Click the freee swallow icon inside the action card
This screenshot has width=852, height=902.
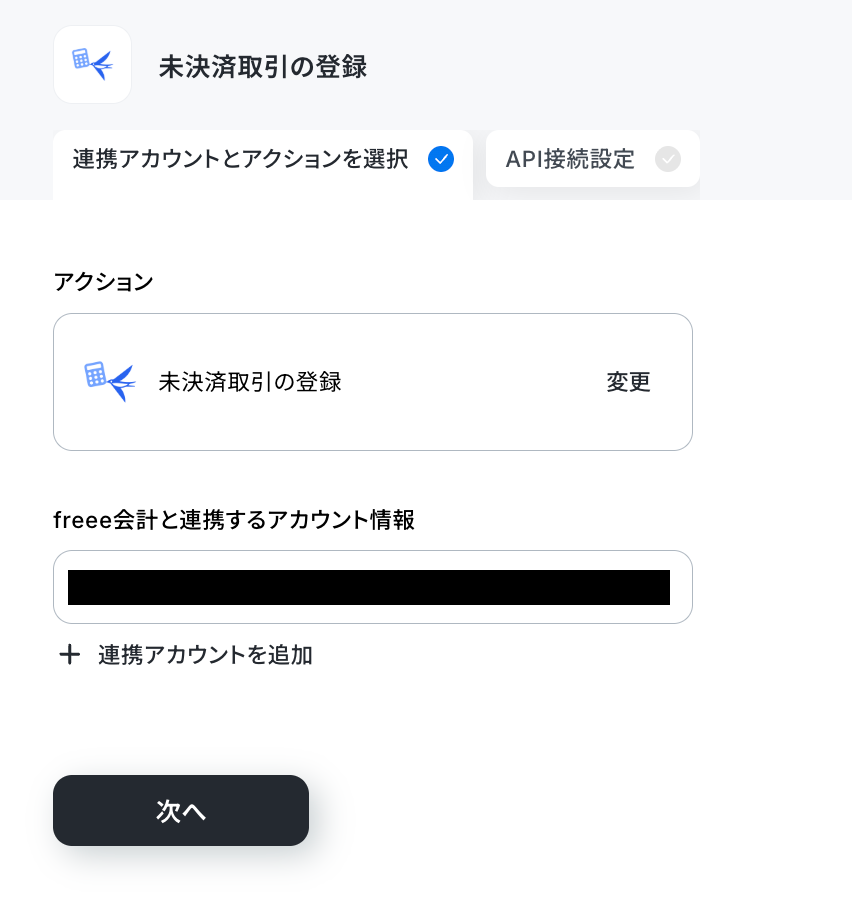click(x=110, y=382)
